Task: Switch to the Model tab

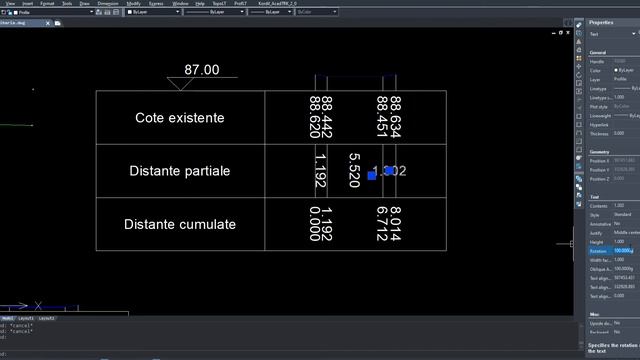Action: (x=7, y=318)
